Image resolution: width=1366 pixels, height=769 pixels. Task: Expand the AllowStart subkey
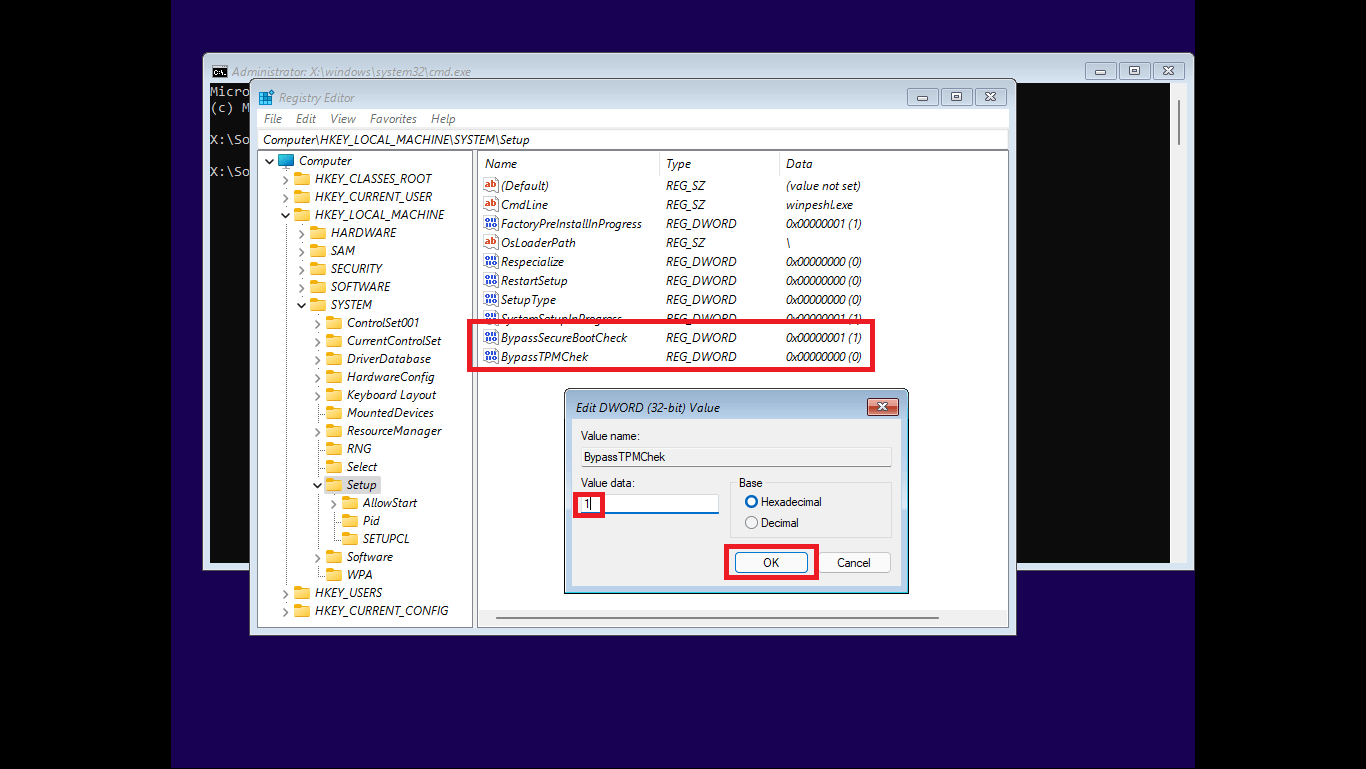click(334, 503)
